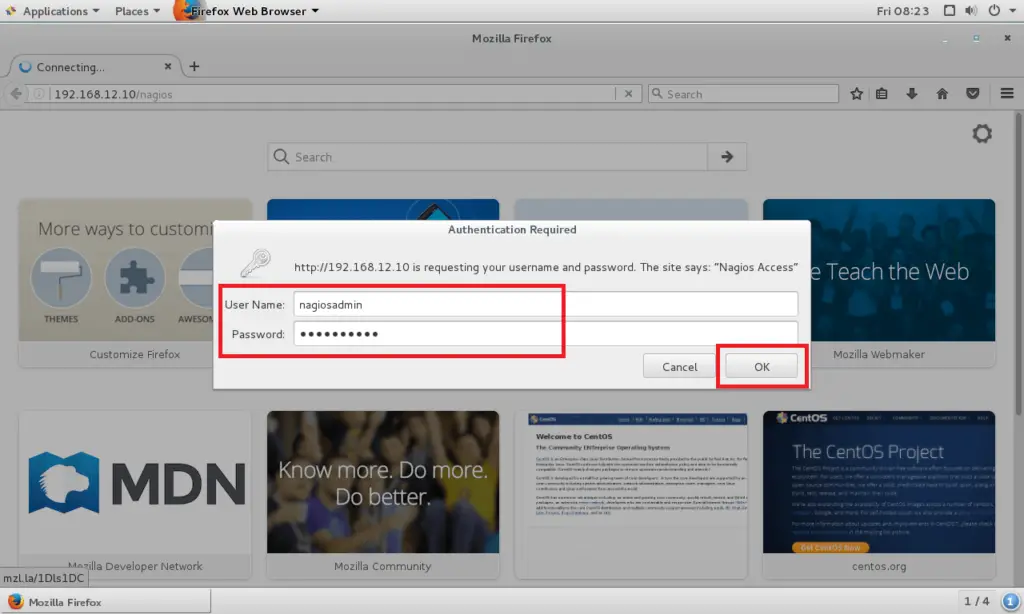Select the Connecting tab

pyautogui.click(x=94, y=67)
